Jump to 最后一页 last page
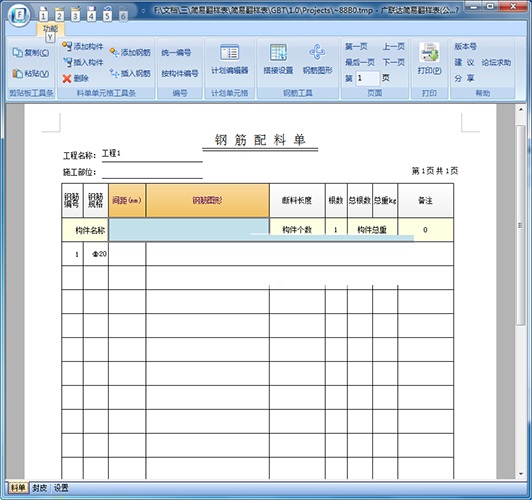The height and width of the screenshot is (500, 532). (360, 62)
